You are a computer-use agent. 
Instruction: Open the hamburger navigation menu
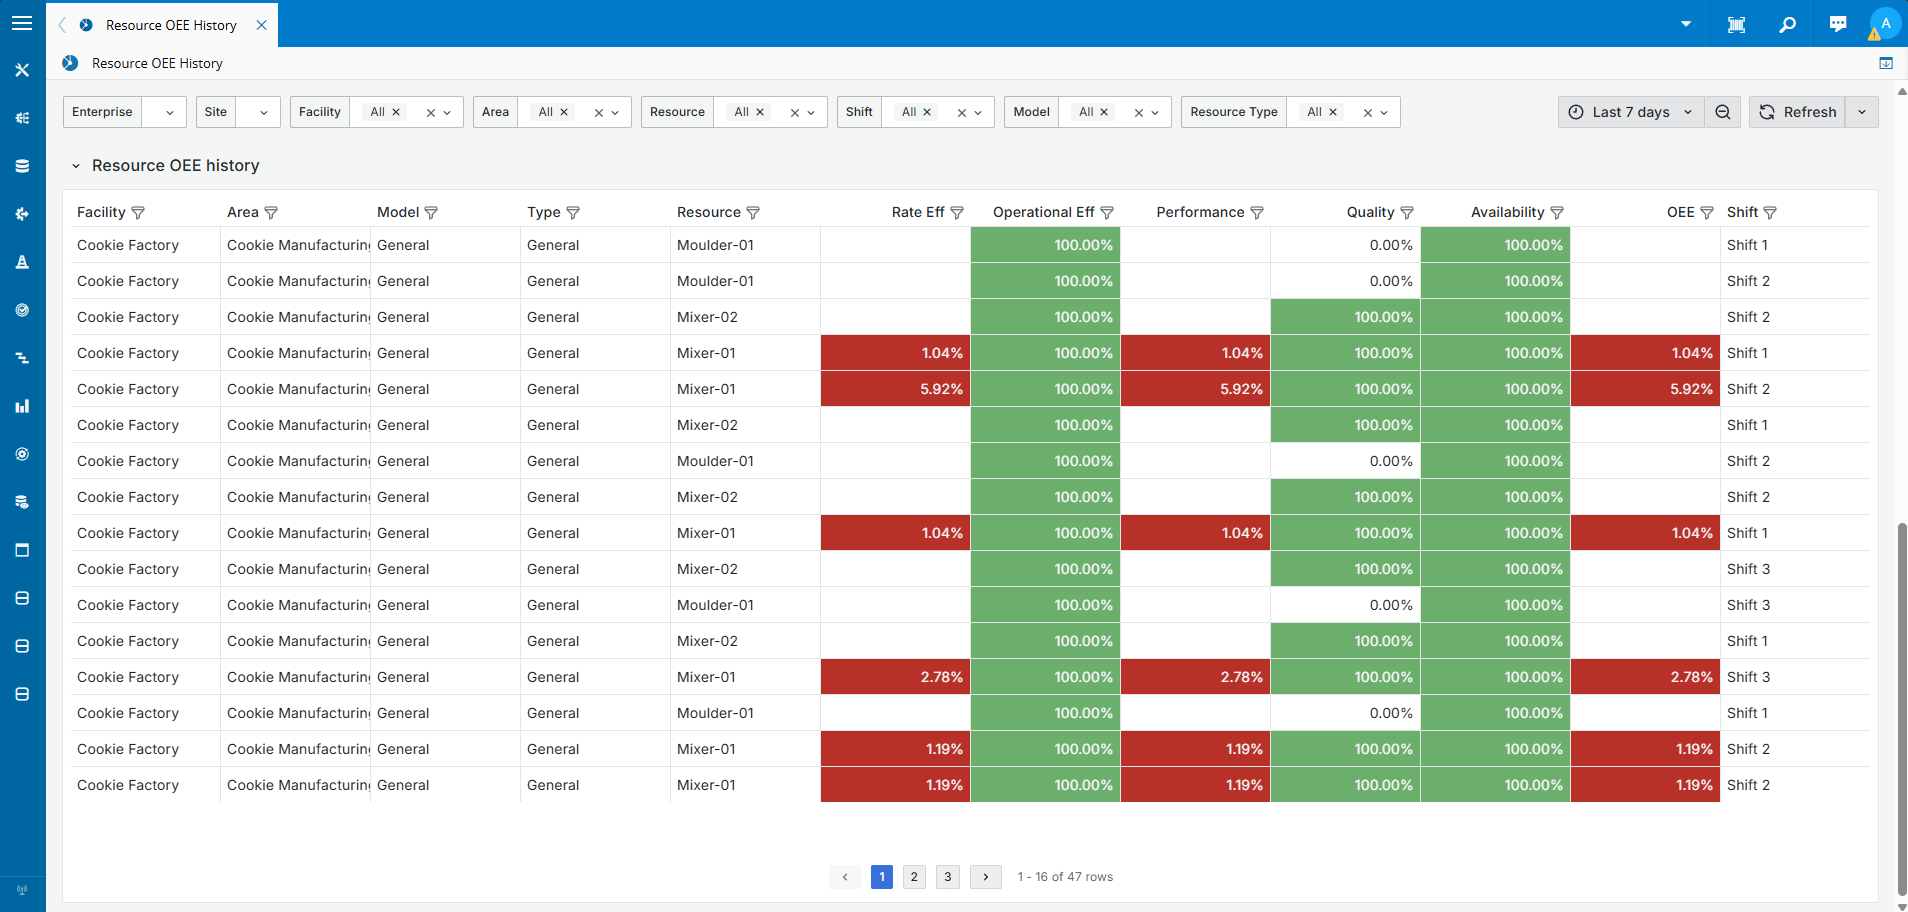click(x=22, y=23)
